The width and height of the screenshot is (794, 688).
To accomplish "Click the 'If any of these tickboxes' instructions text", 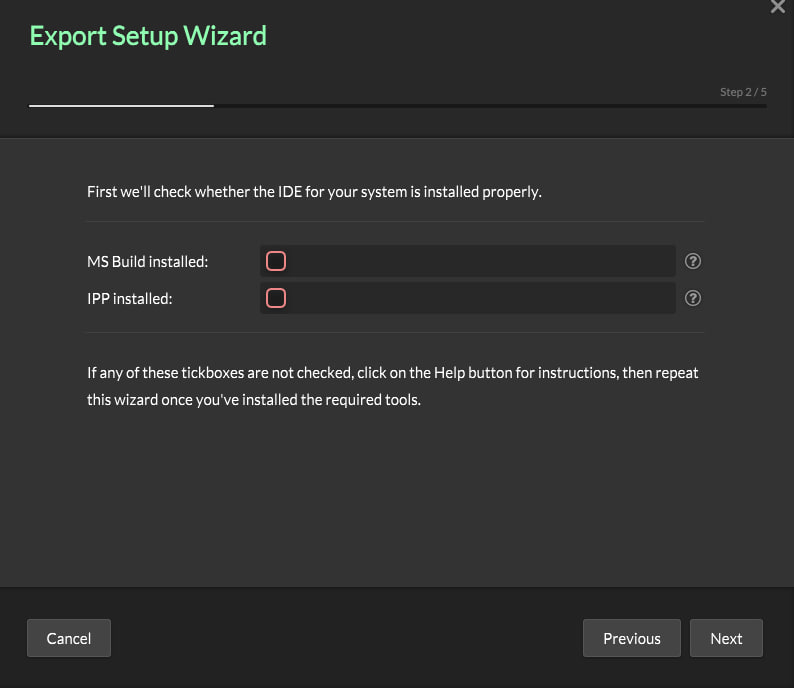I will click(392, 386).
